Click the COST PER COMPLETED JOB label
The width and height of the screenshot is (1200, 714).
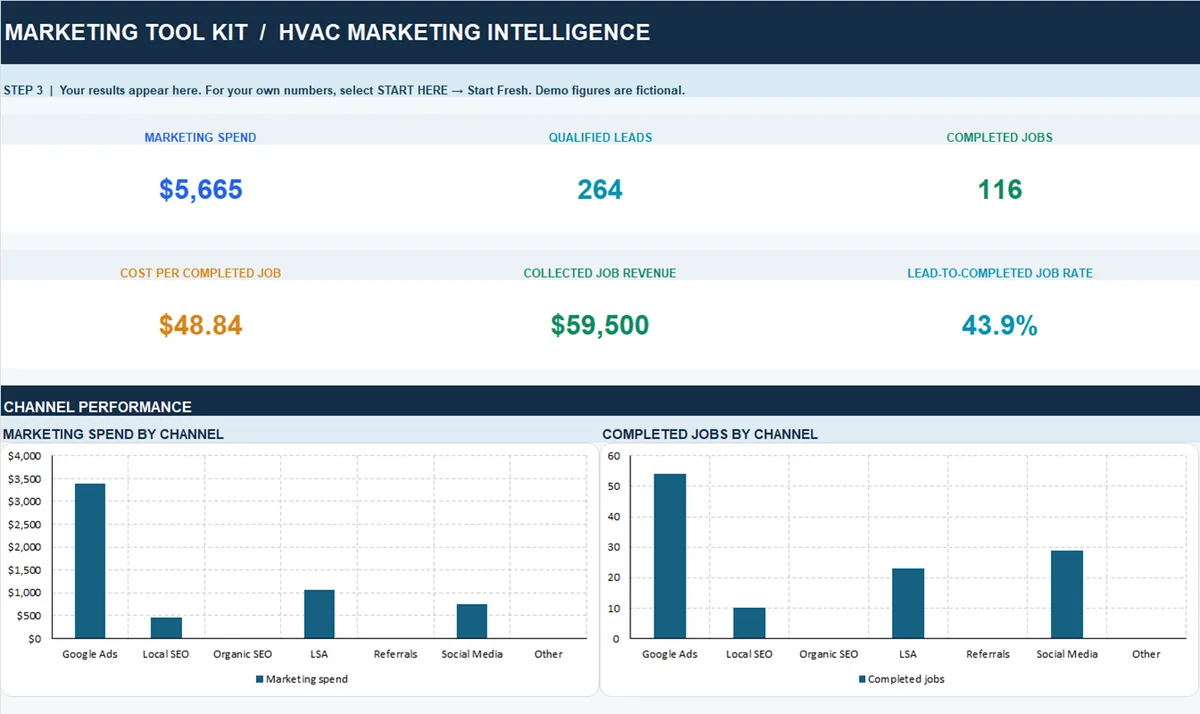[200, 273]
